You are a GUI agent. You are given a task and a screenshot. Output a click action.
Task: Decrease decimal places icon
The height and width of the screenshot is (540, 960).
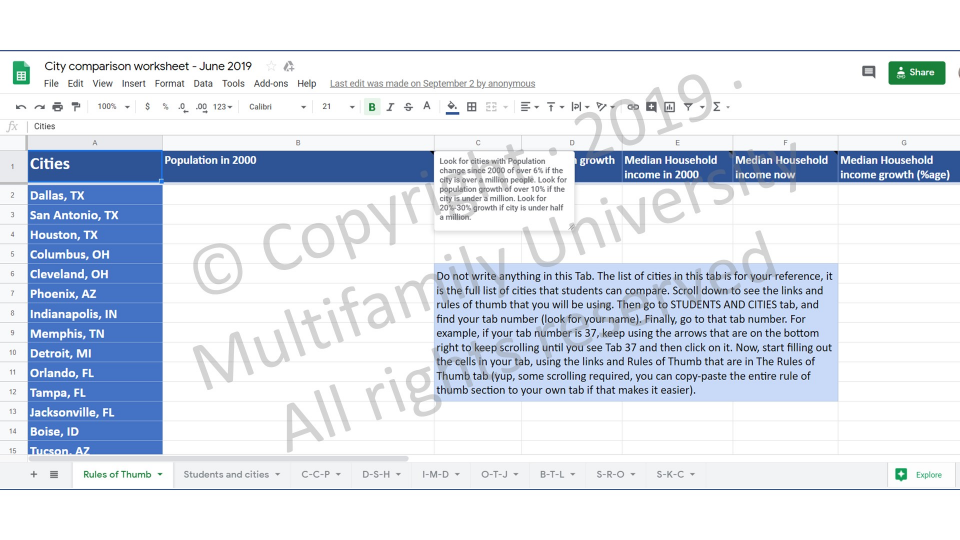click(183, 107)
